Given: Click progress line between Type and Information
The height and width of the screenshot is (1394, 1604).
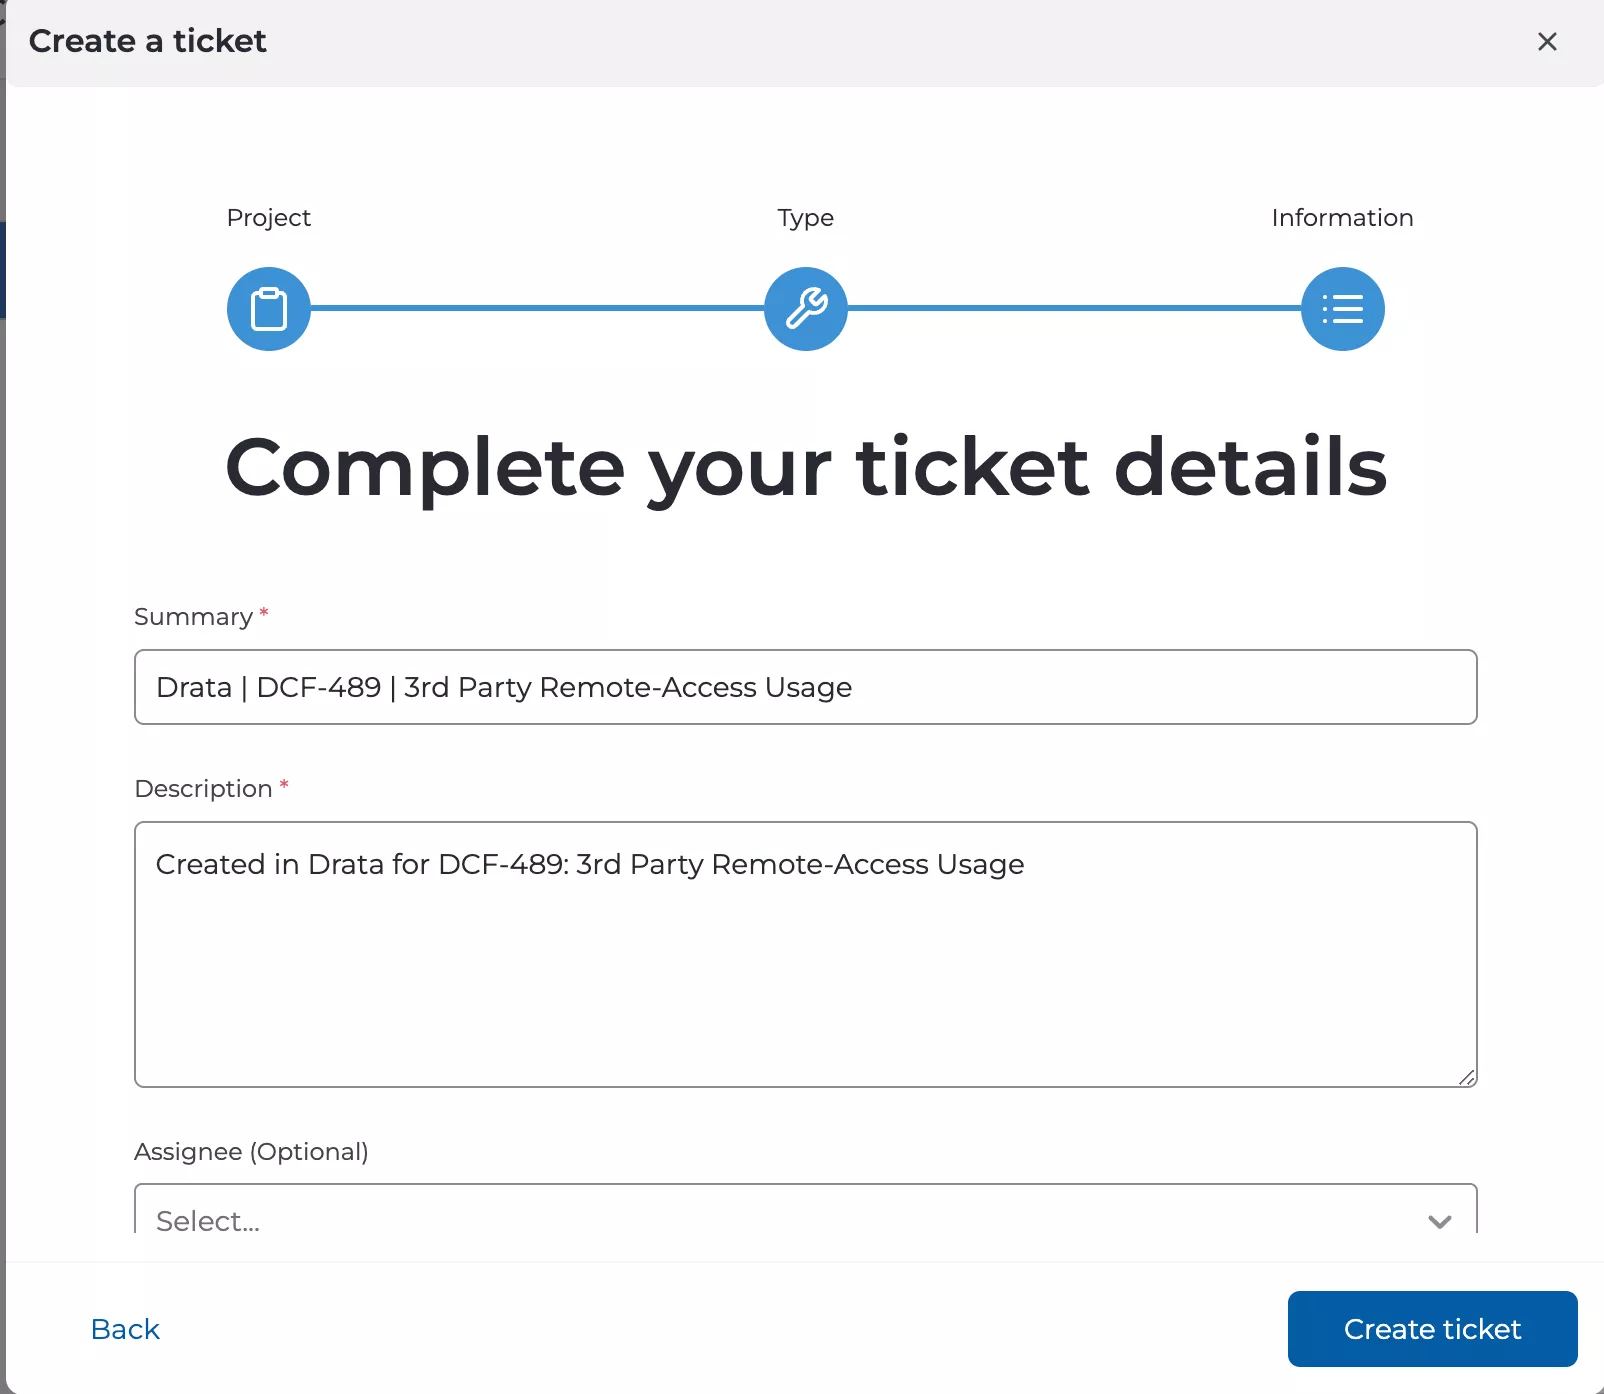Looking at the screenshot, I should pyautogui.click(x=1074, y=309).
